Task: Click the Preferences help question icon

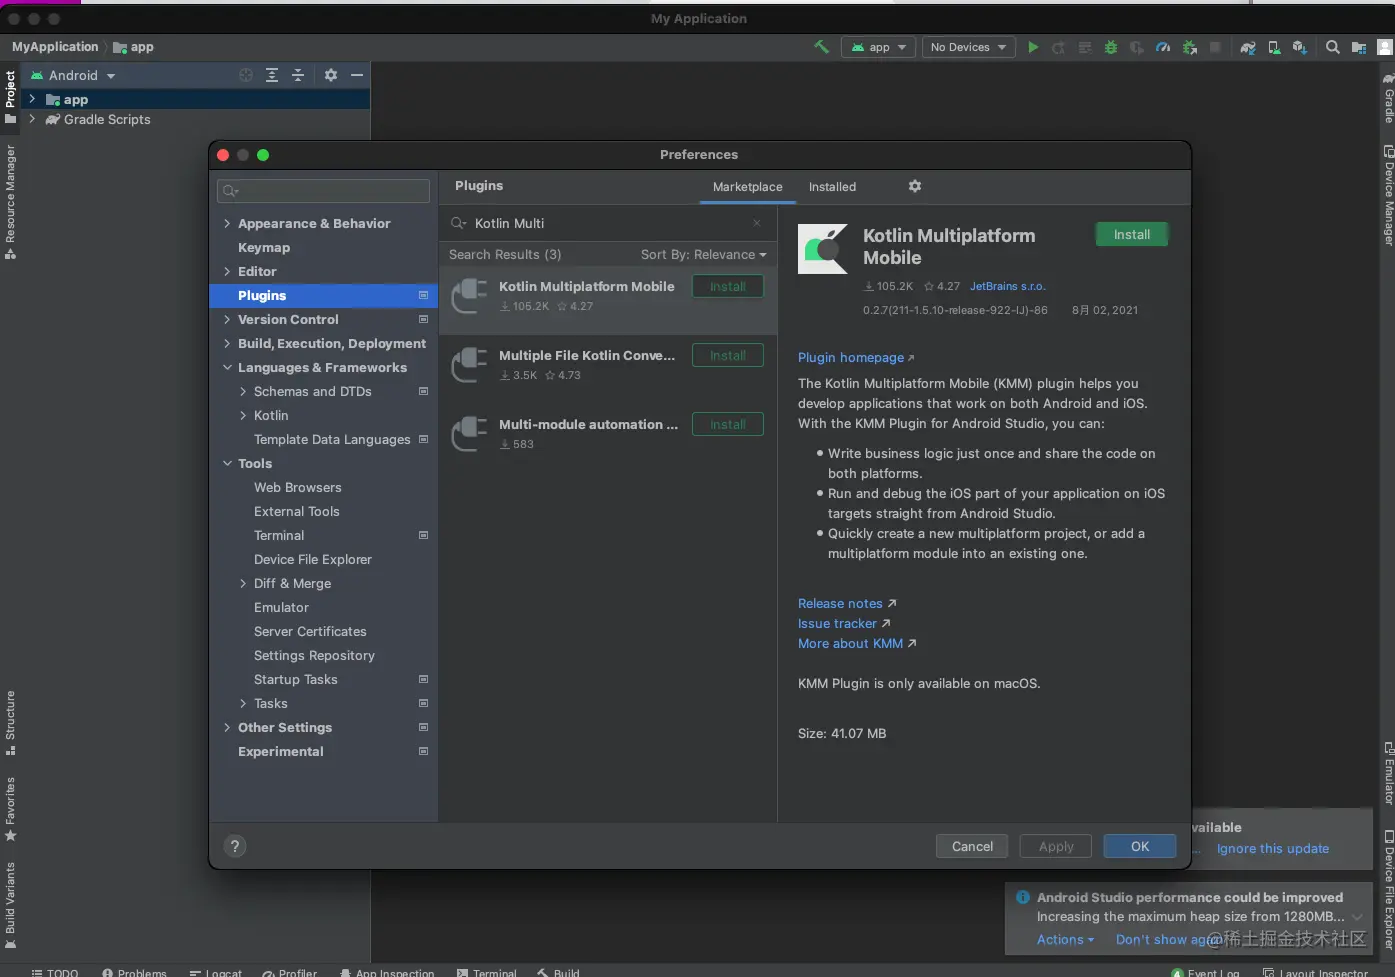Action: pos(235,846)
